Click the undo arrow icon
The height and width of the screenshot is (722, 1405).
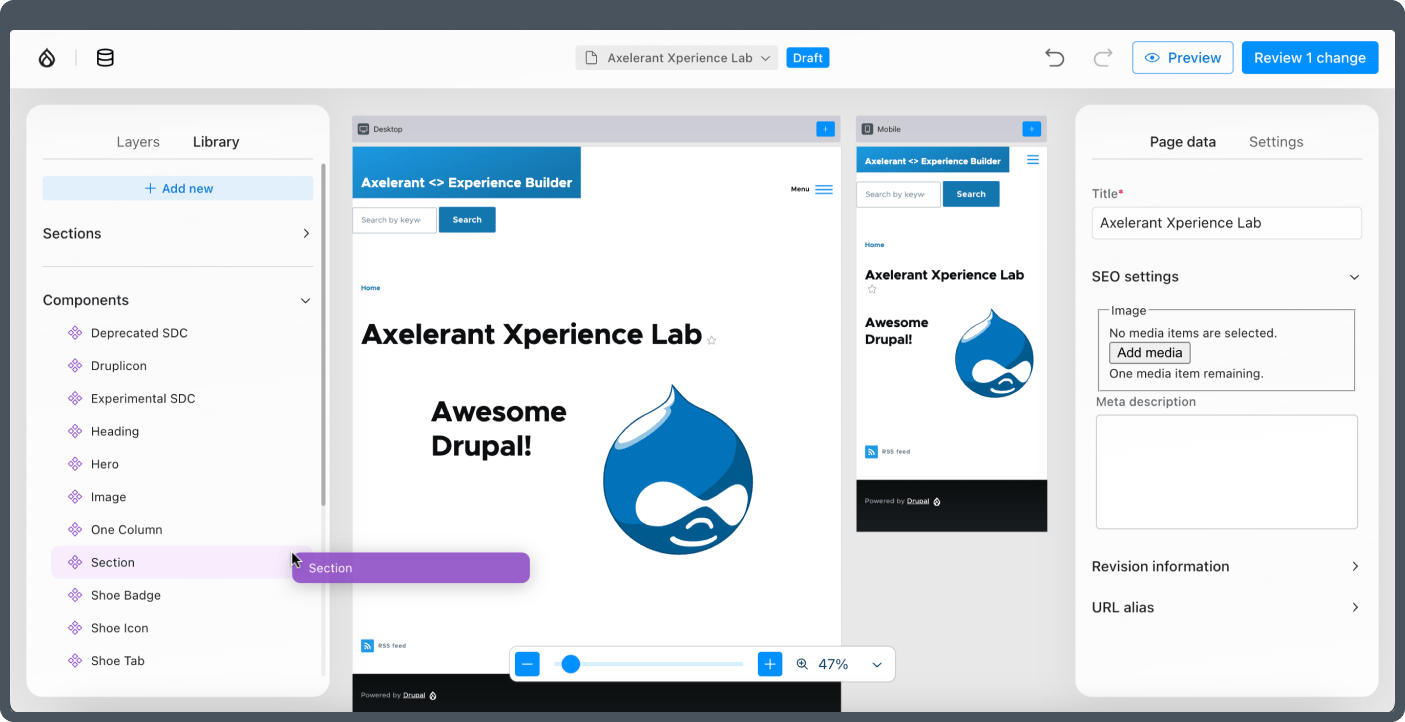pos(1054,57)
